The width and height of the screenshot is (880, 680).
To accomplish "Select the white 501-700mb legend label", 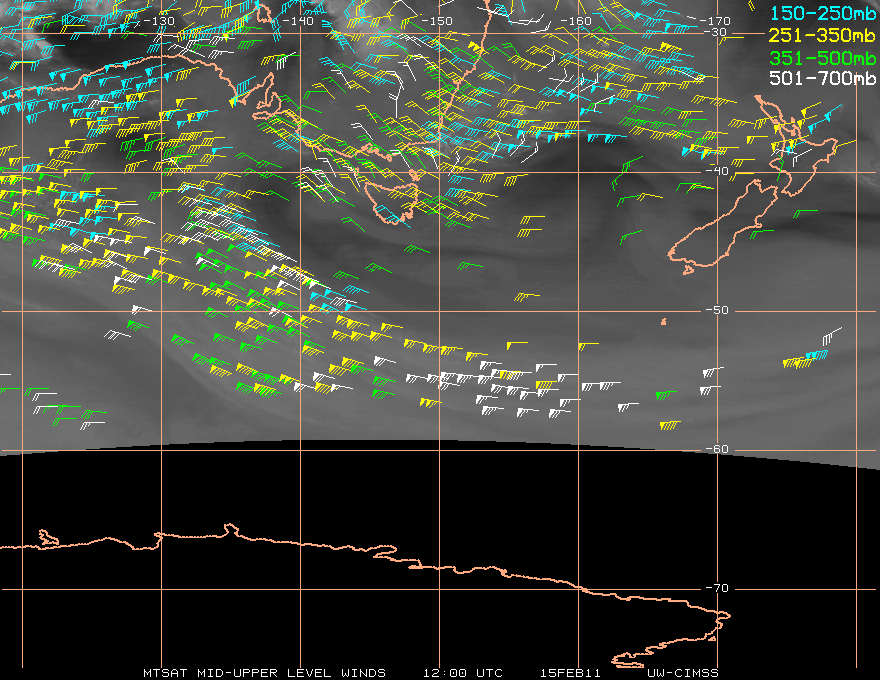I will click(x=822, y=78).
